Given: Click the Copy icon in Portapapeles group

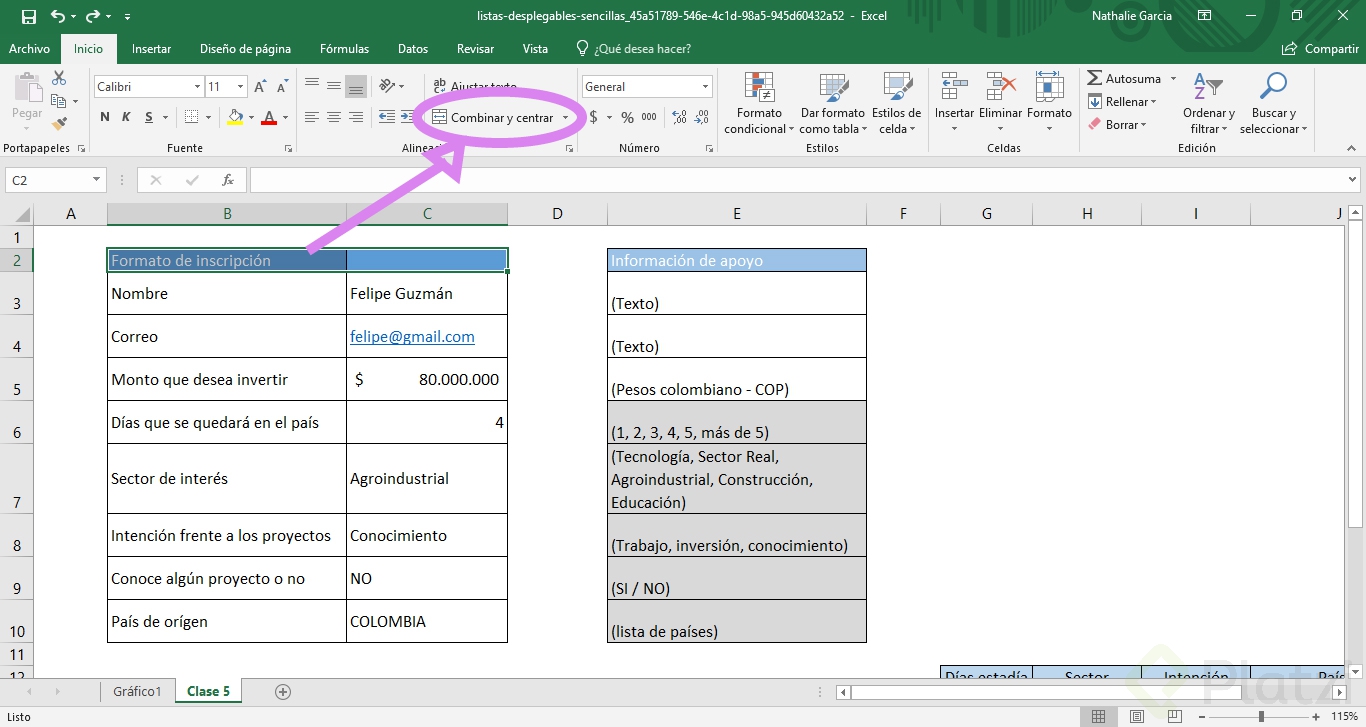Looking at the screenshot, I should 59,101.
